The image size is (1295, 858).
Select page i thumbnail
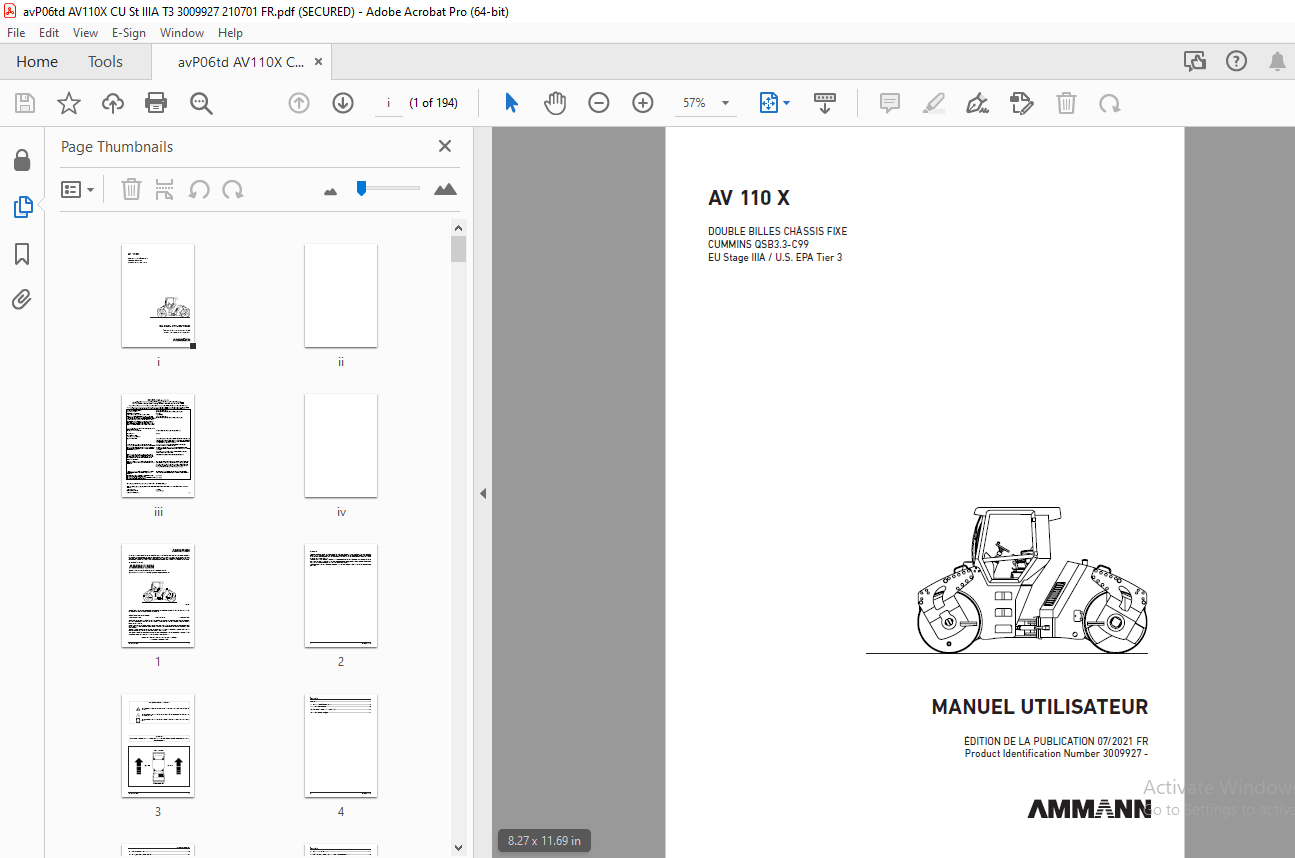click(158, 295)
